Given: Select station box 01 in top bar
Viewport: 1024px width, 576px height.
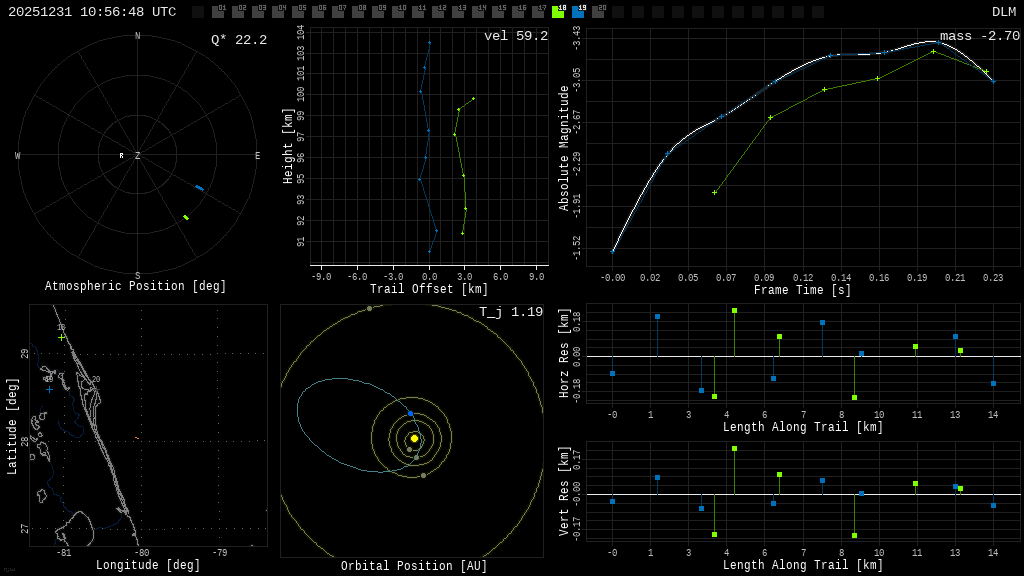Looking at the screenshot, I should (x=218, y=12).
